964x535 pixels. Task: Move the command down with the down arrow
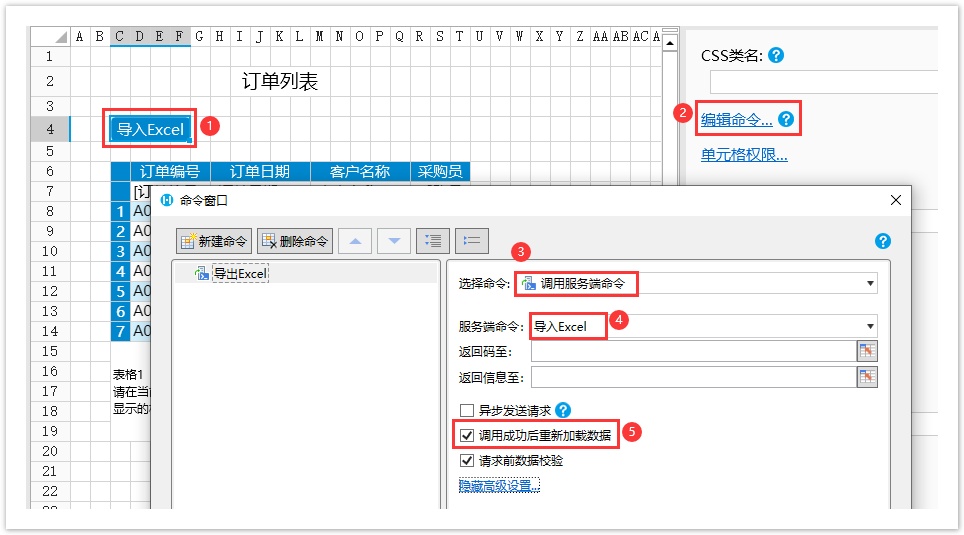(x=393, y=241)
